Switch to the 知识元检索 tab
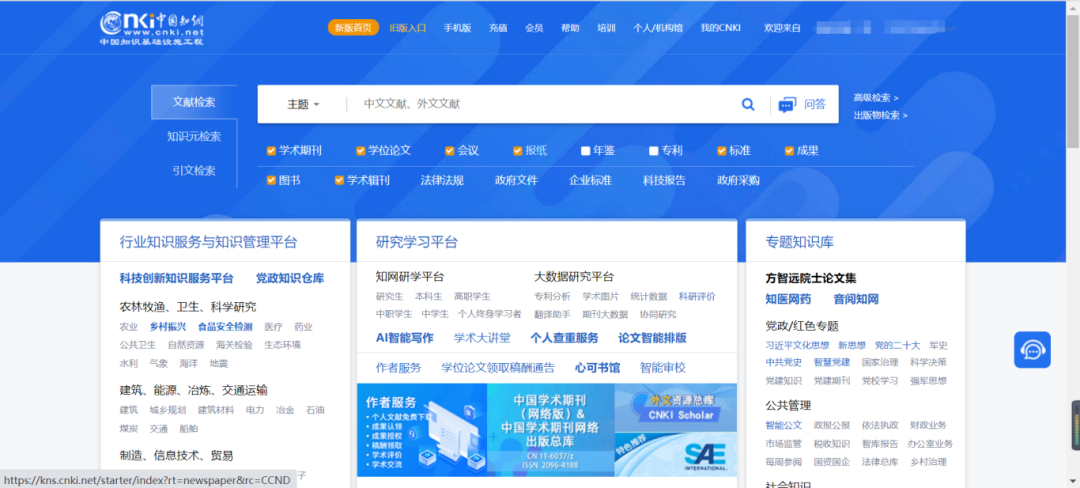This screenshot has height=488, width=1080. (194, 136)
